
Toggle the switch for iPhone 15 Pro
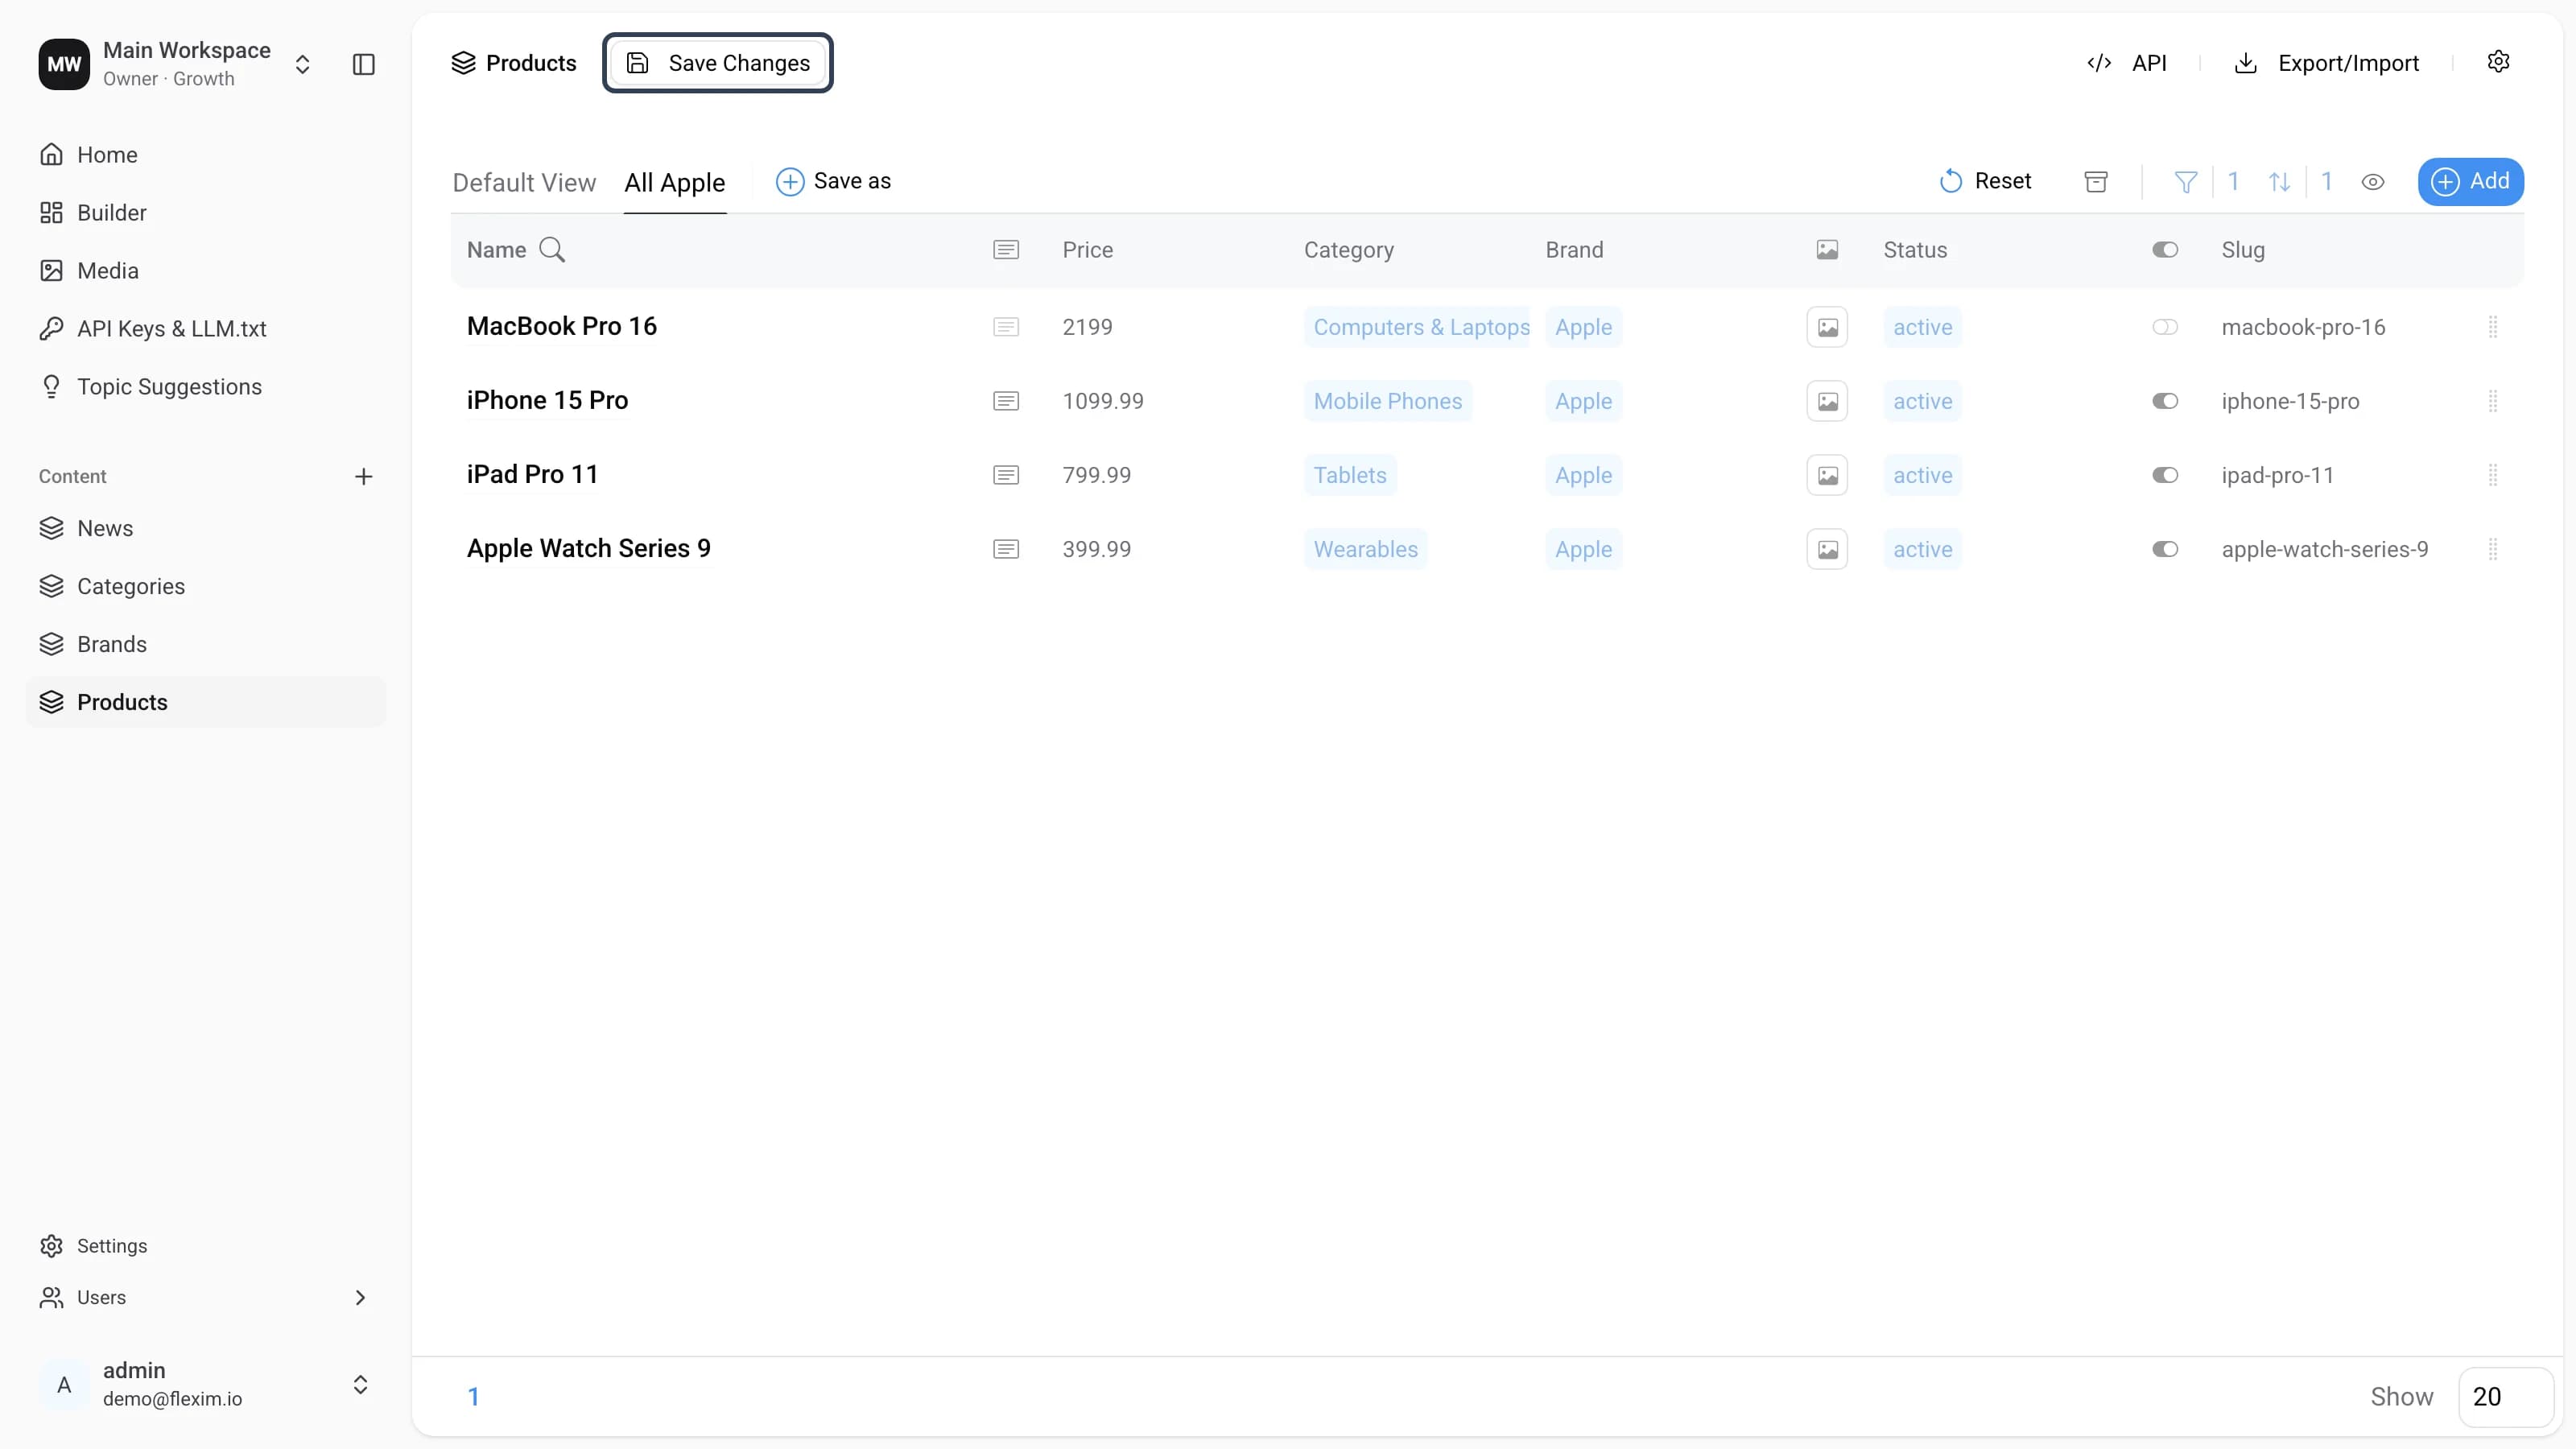[x=2165, y=401]
